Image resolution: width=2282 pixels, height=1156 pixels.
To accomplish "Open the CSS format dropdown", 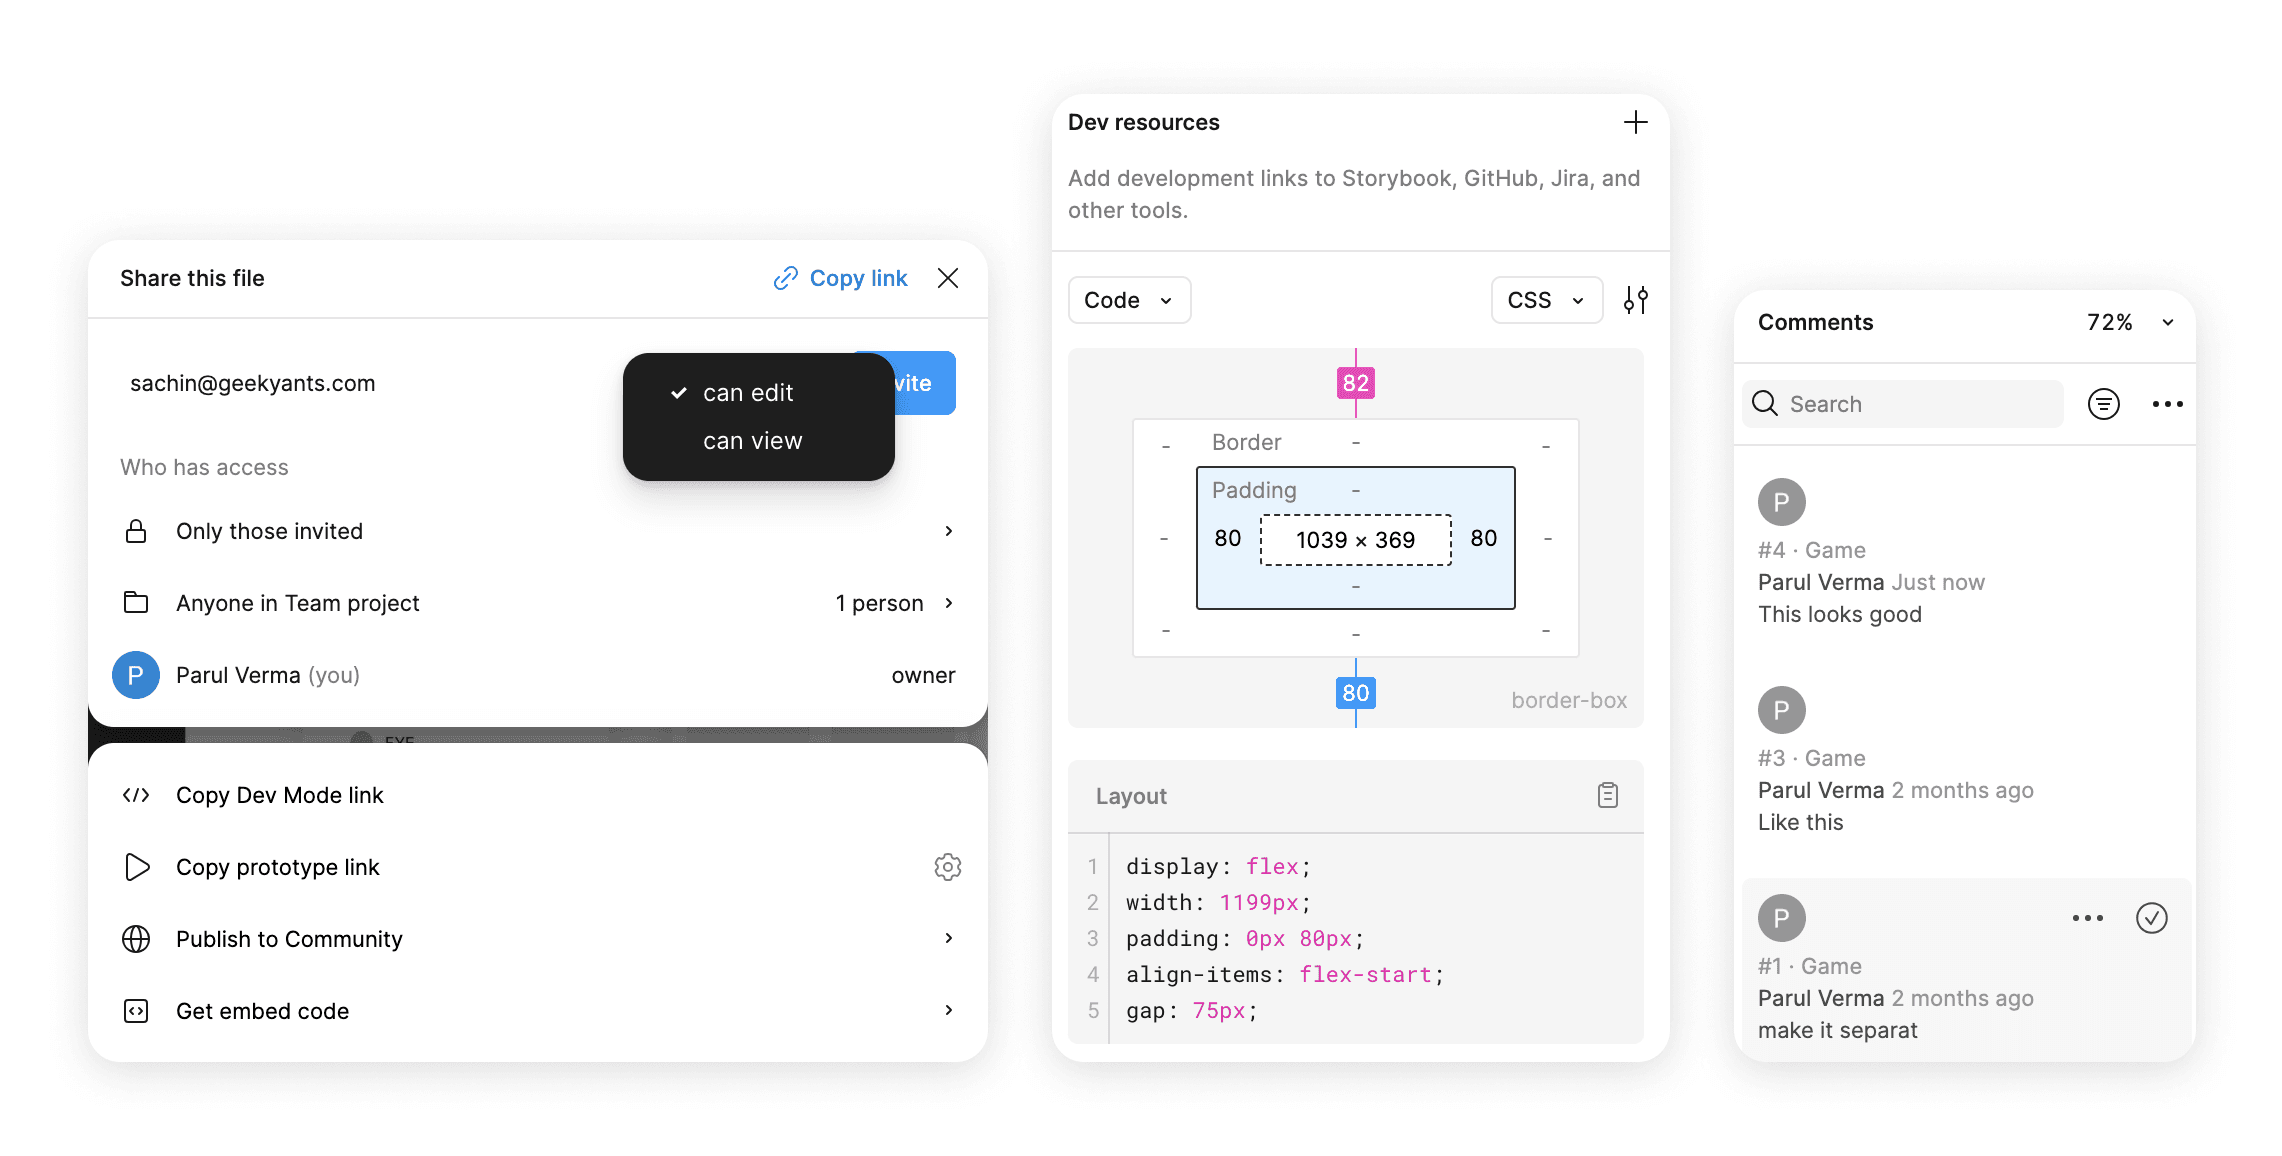I will click(x=1542, y=299).
